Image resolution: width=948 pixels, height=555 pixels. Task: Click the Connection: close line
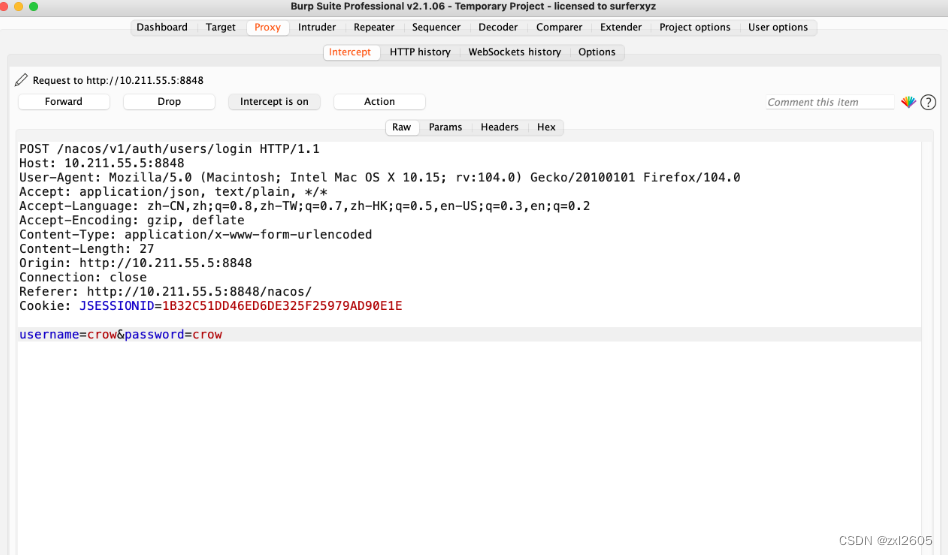(x=83, y=278)
